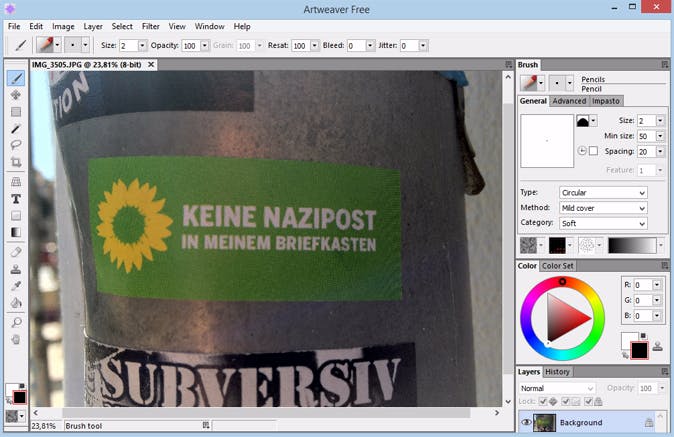Switch to the Impasto brush tab
Image resolution: width=674 pixels, height=437 pixels.
pos(606,101)
